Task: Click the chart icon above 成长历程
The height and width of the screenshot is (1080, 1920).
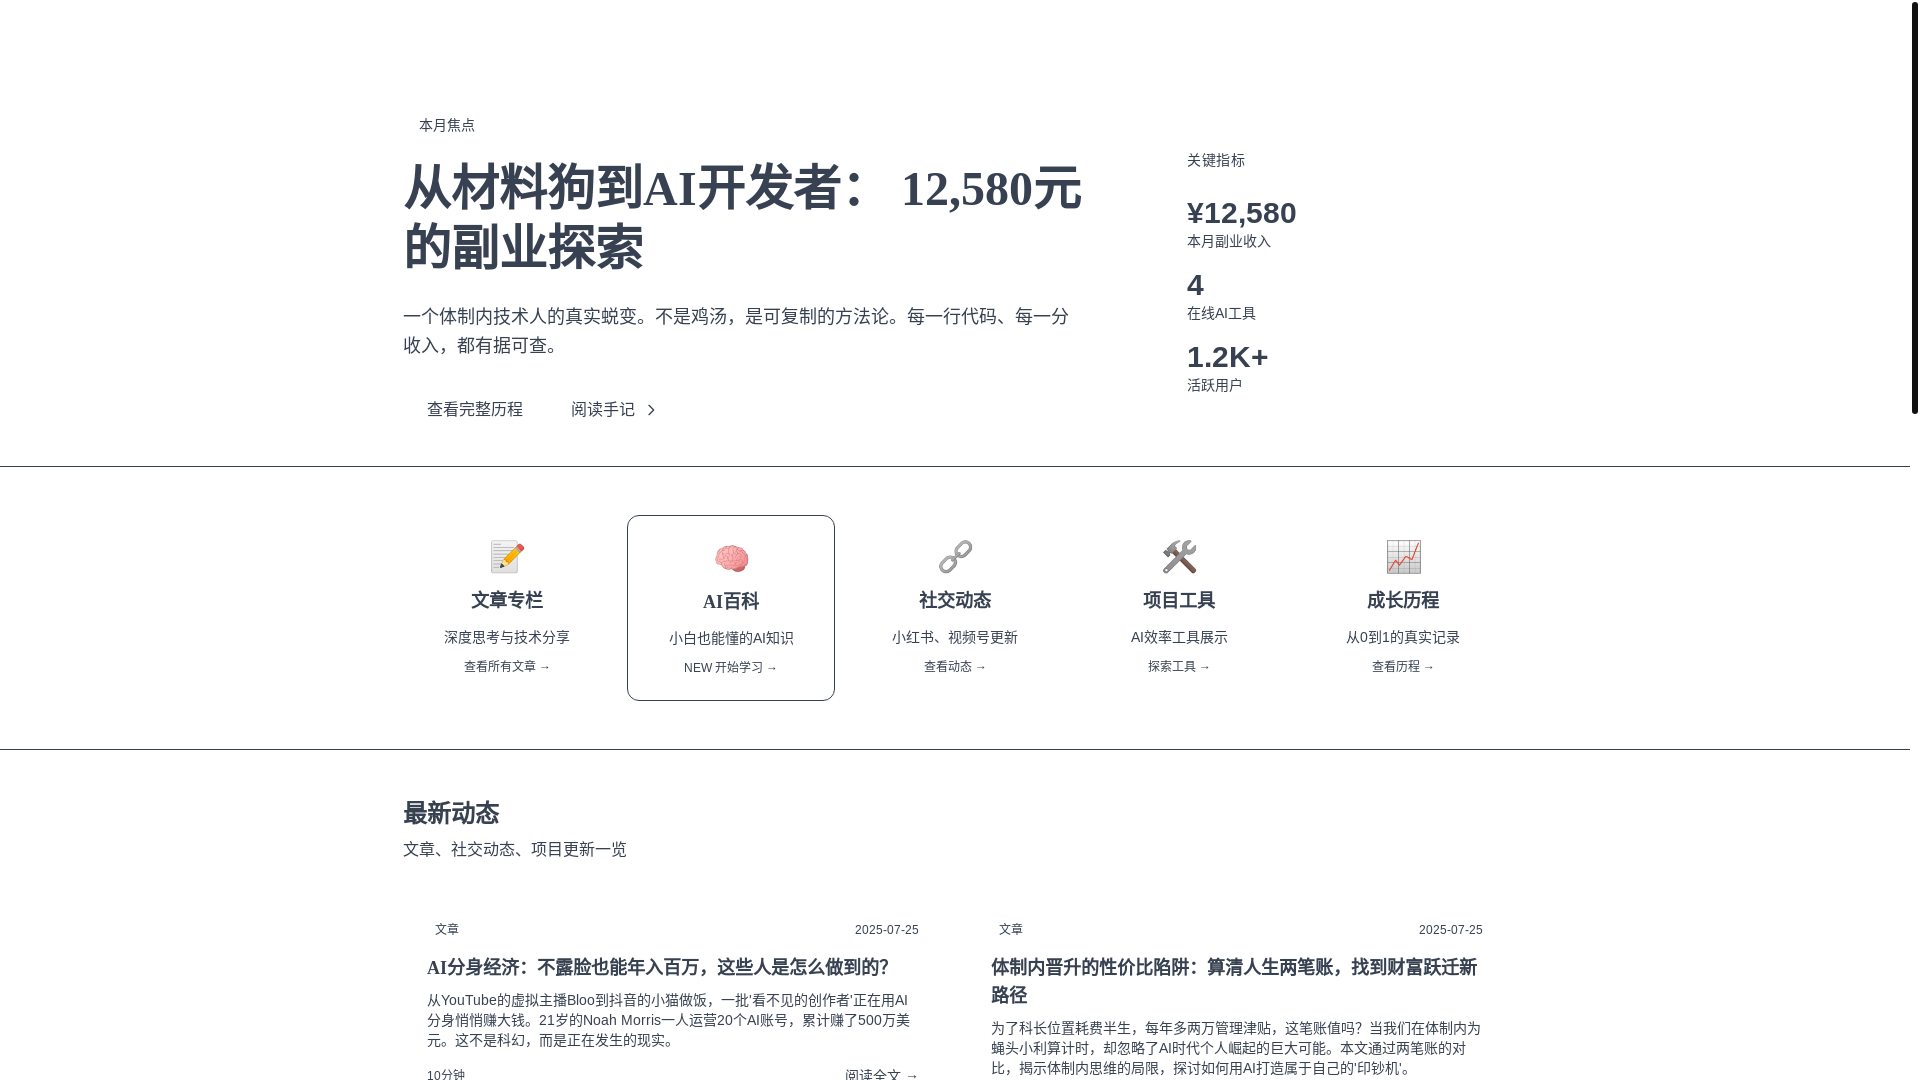Action: pos(1403,557)
